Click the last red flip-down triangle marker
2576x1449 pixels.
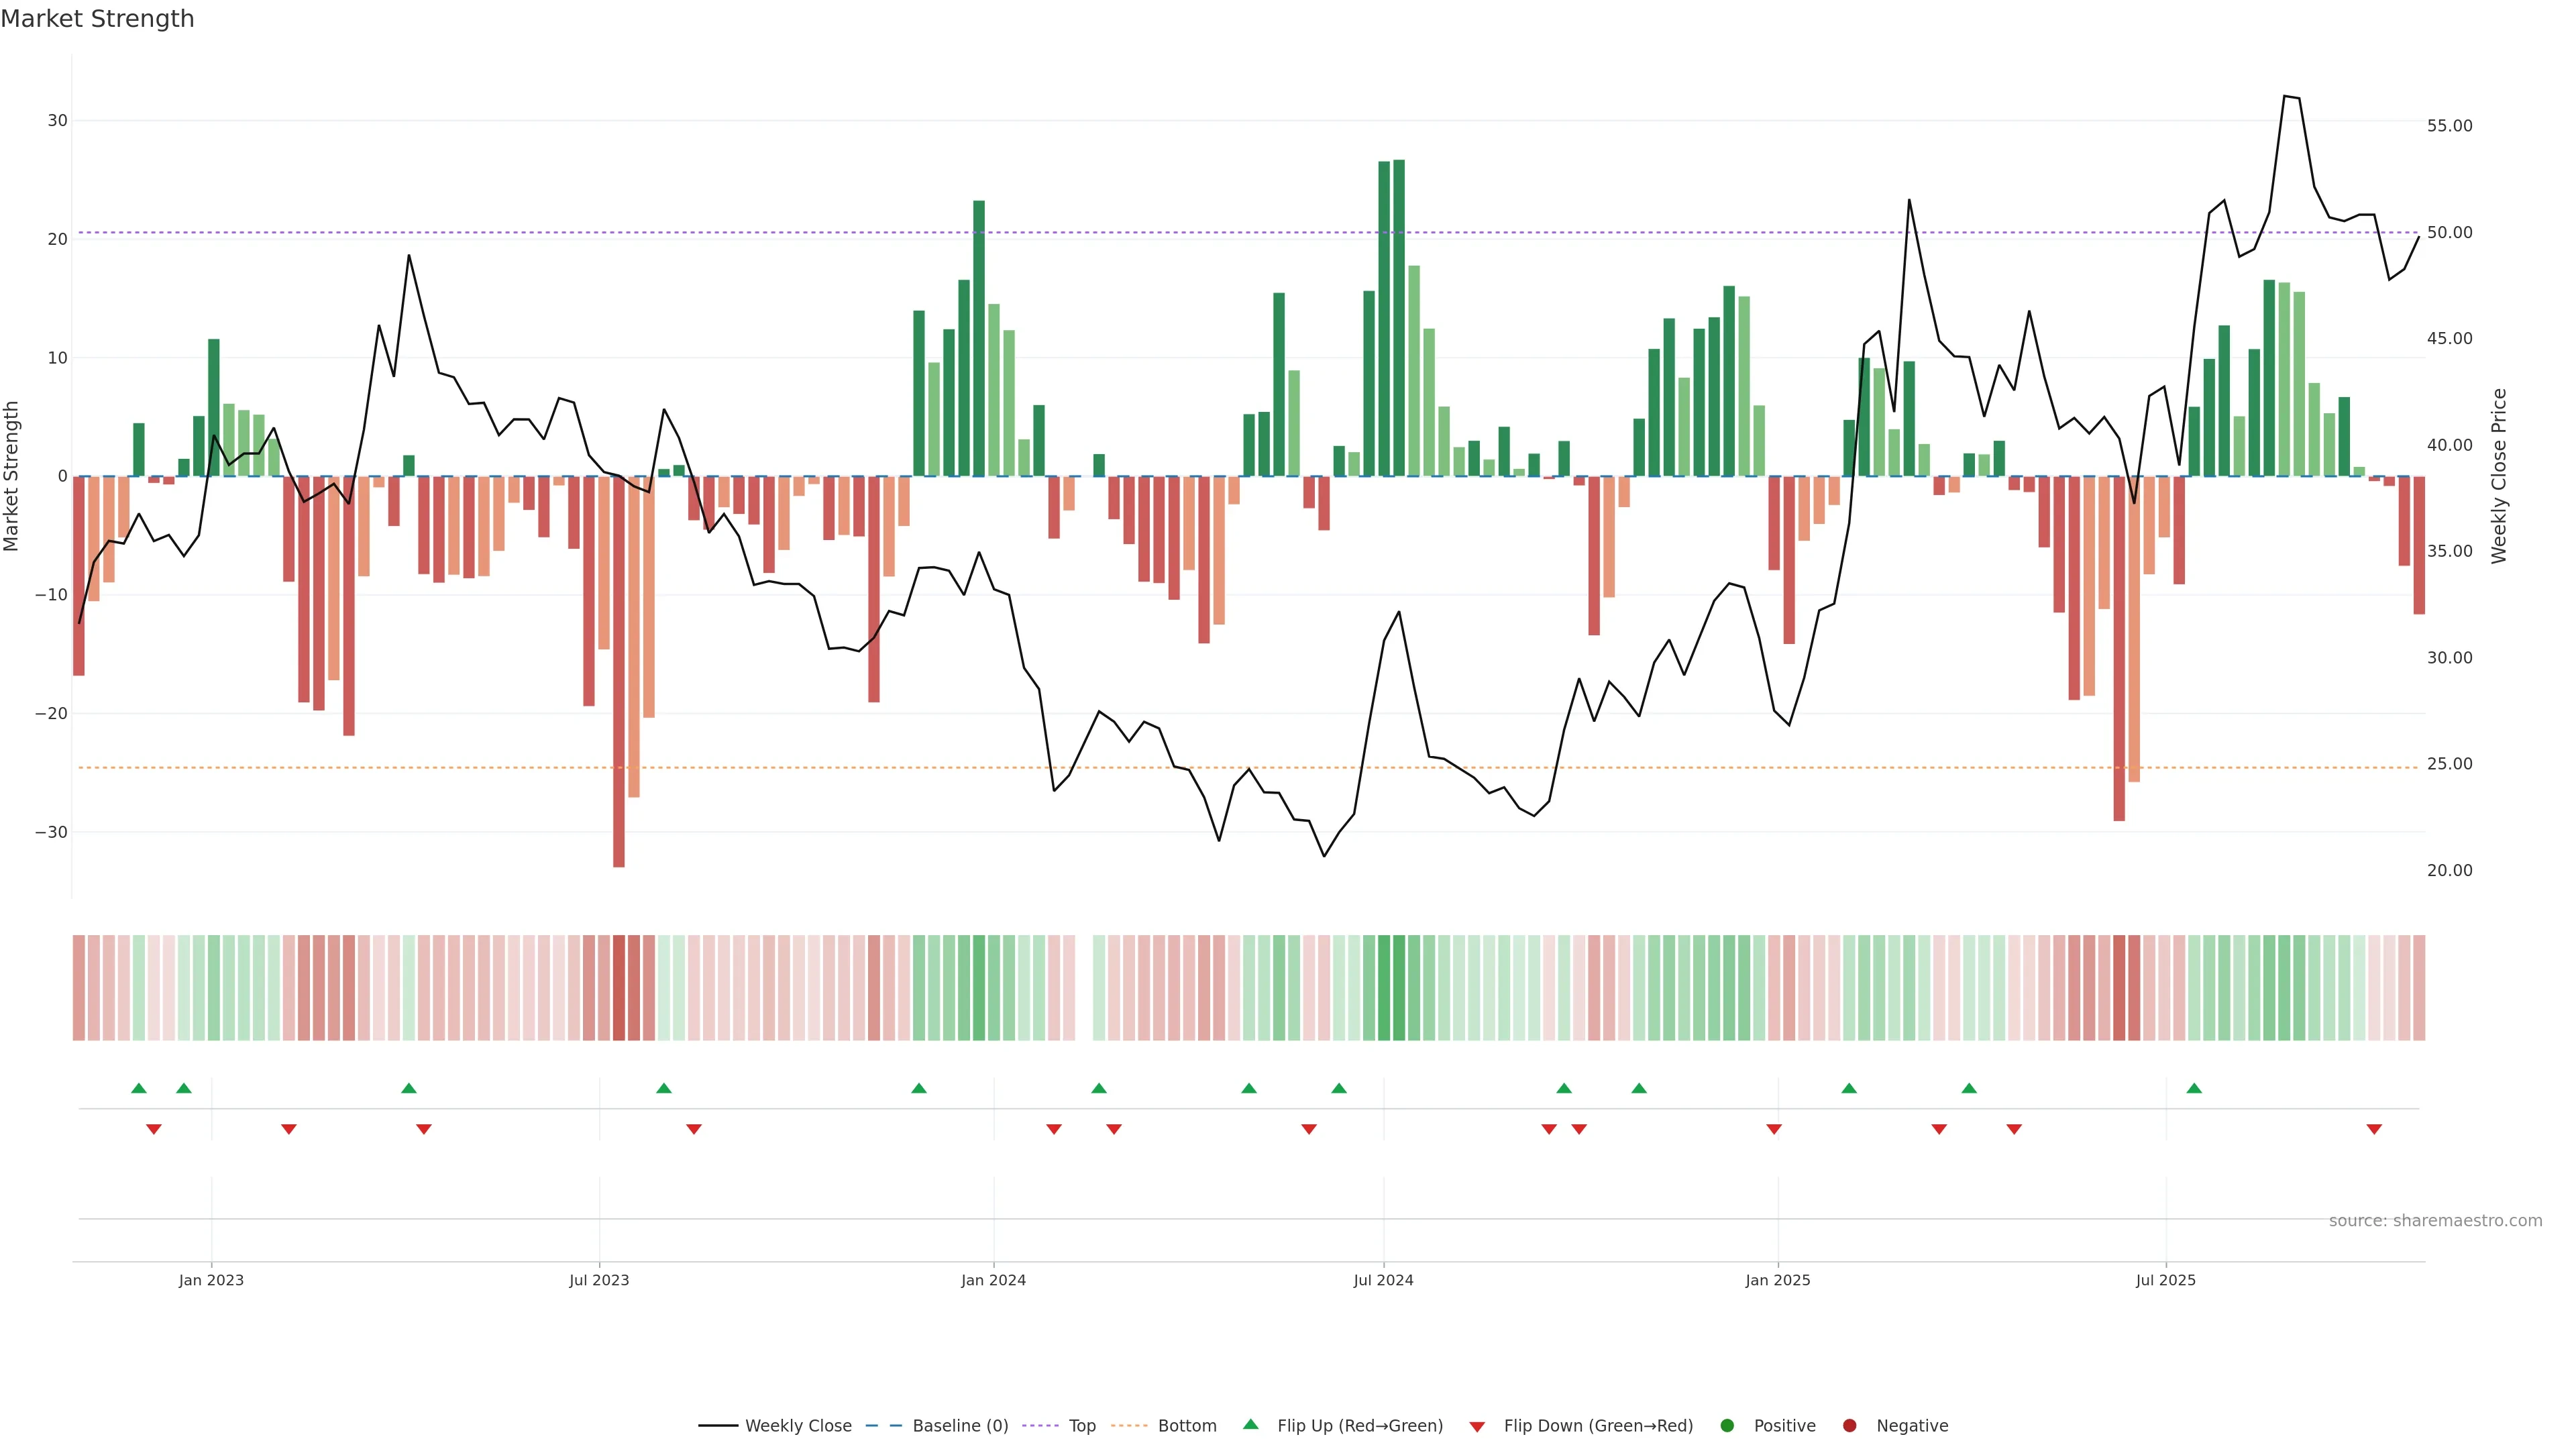[2374, 1129]
